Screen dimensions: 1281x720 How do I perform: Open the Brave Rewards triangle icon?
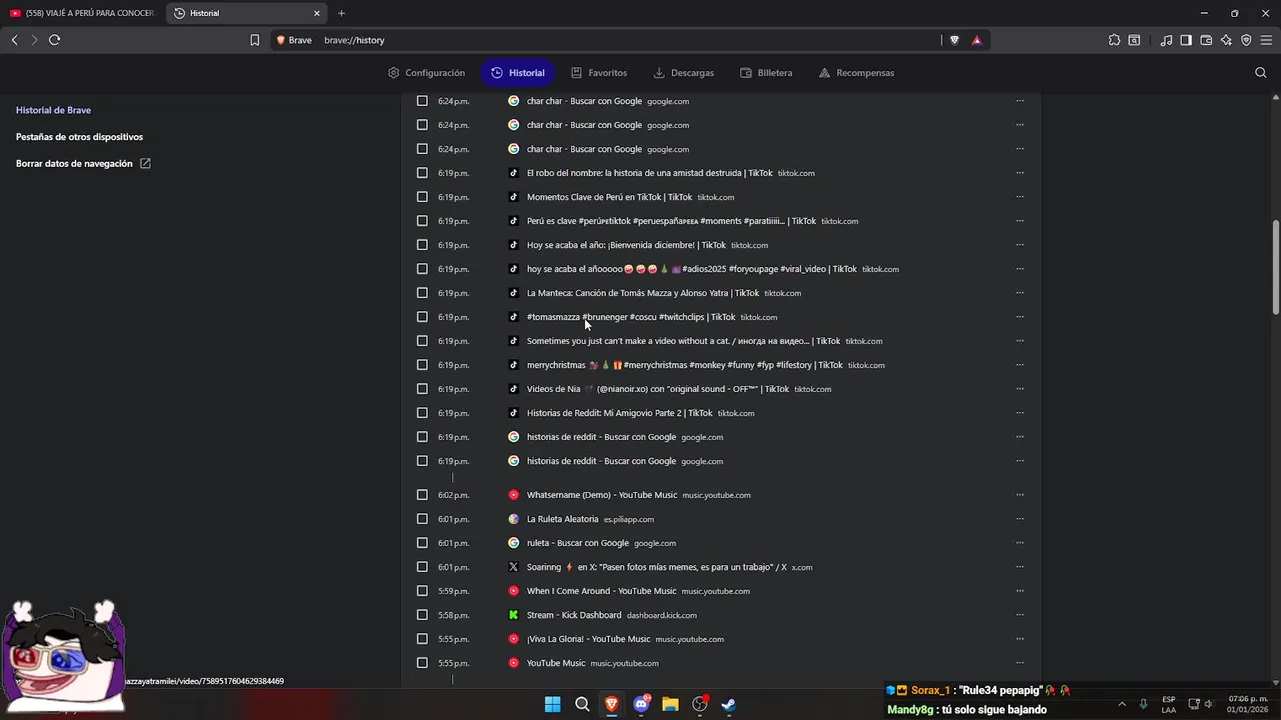click(x=977, y=40)
